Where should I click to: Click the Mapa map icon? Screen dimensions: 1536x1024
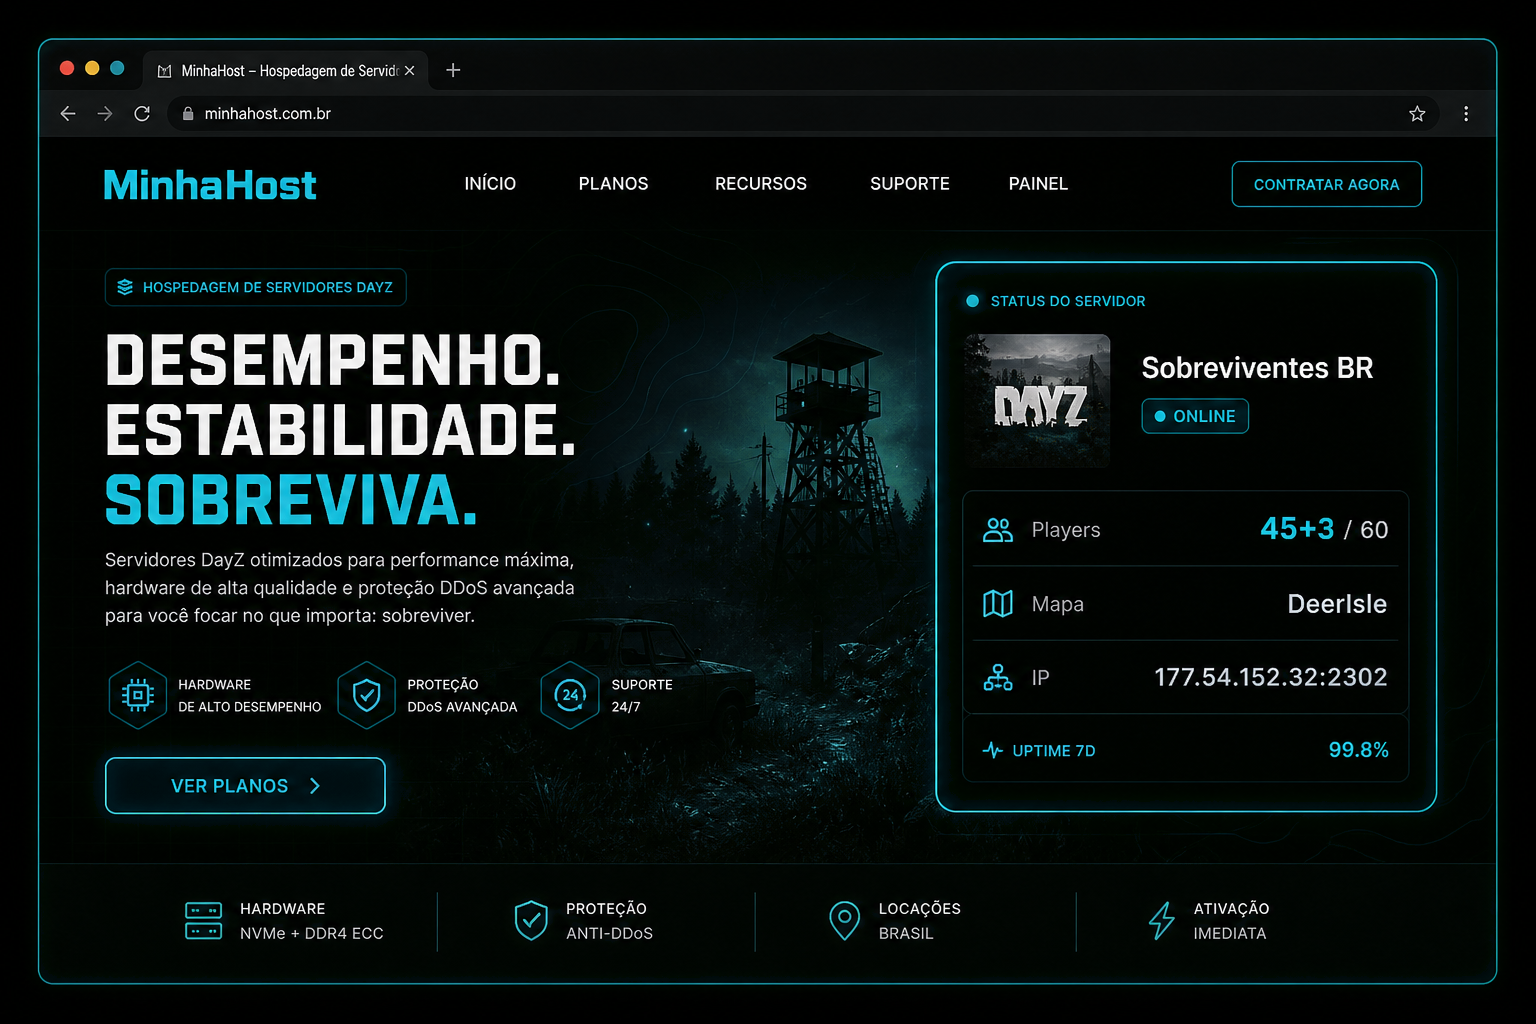click(998, 604)
